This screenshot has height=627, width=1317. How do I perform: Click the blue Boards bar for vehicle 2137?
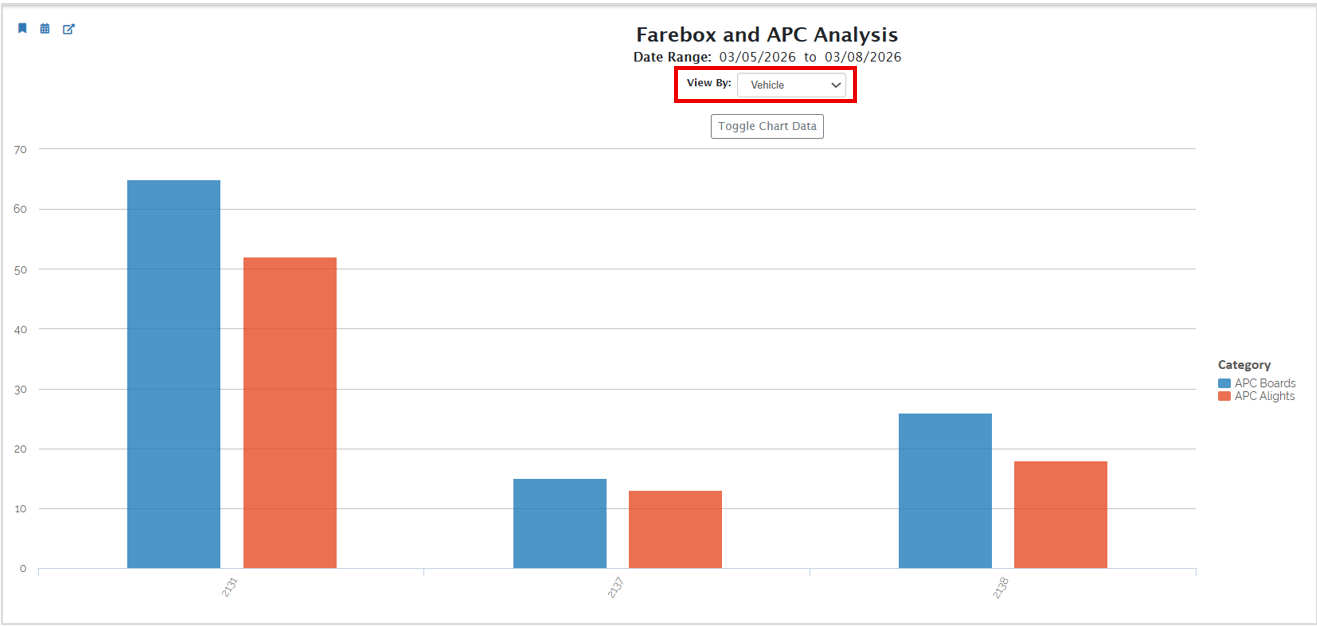tap(559, 523)
